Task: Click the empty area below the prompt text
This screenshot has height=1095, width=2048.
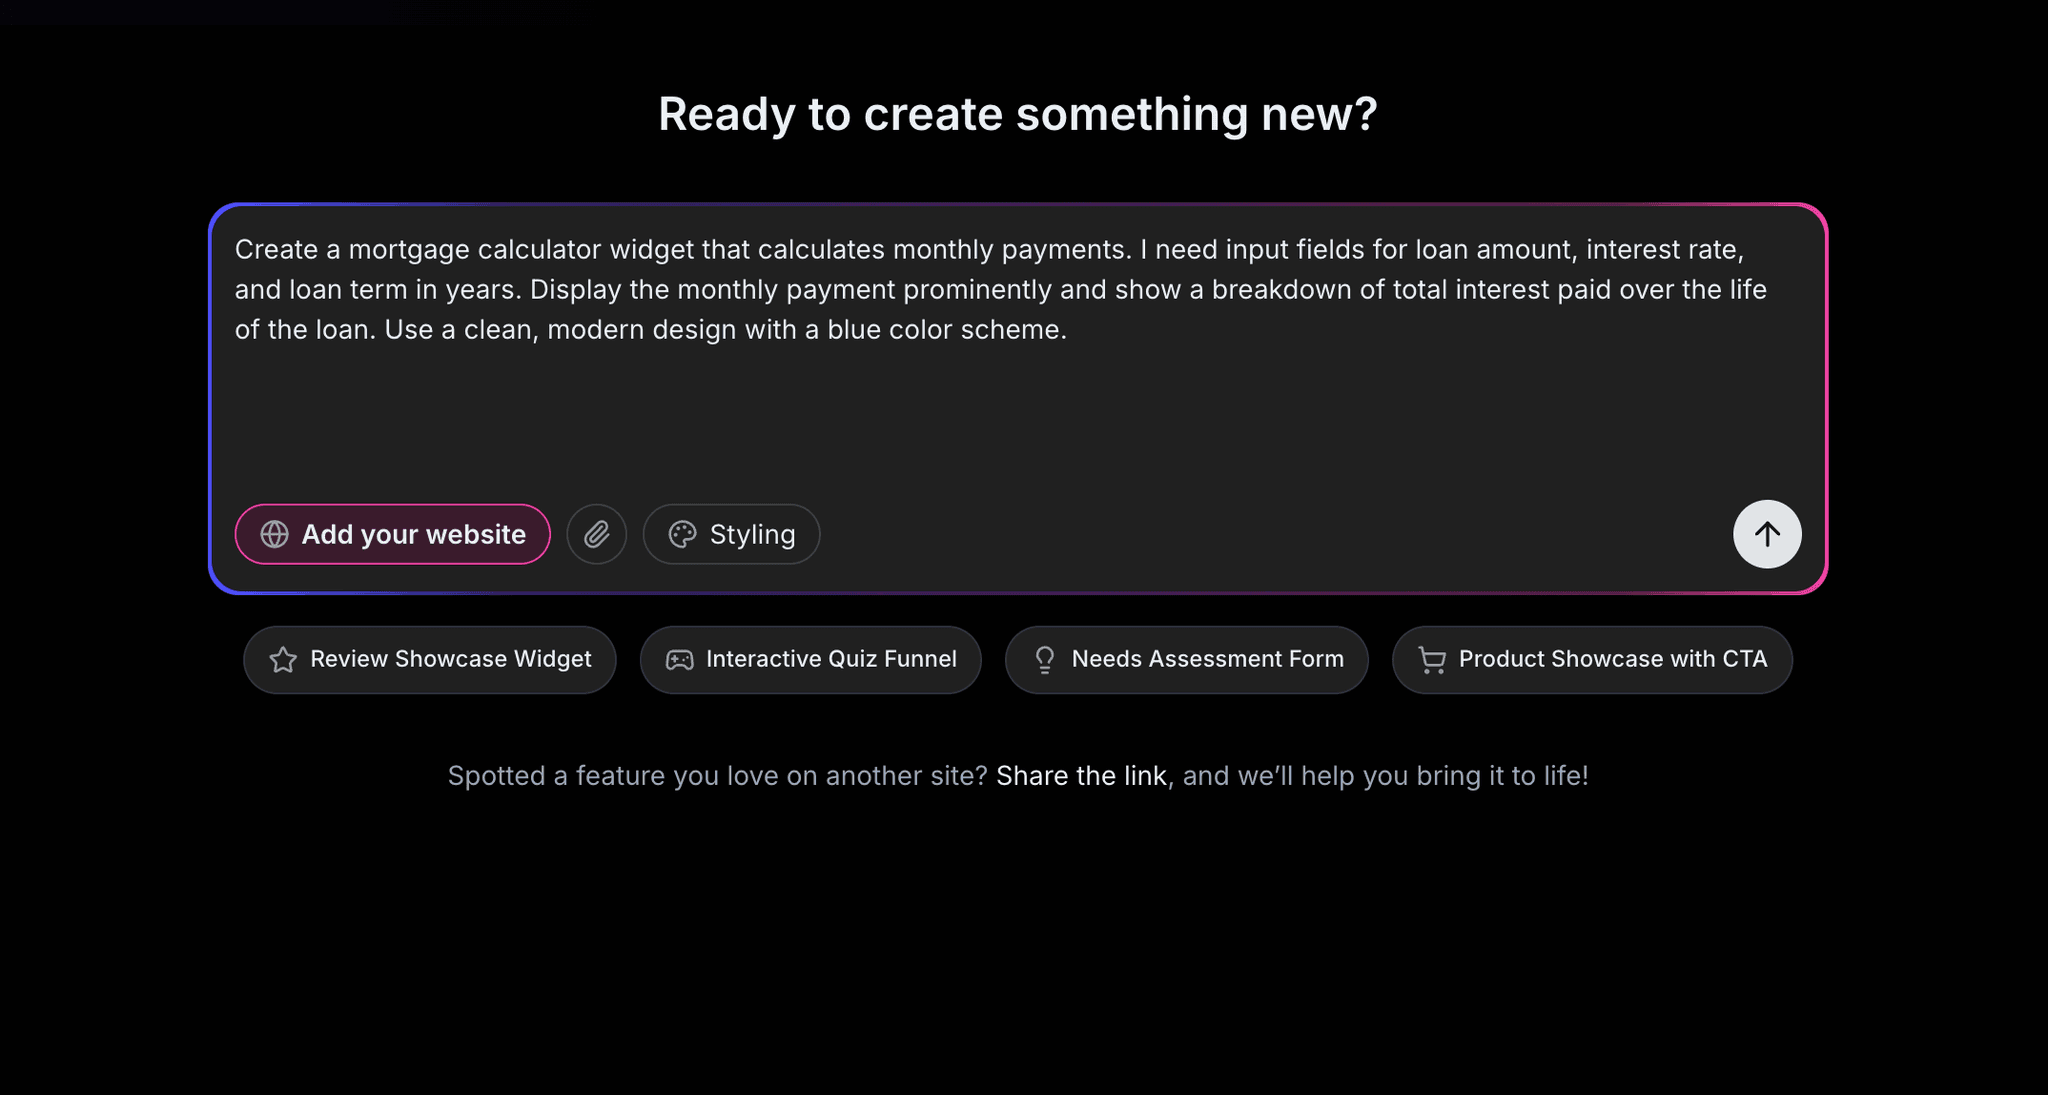Action: tap(1000, 420)
